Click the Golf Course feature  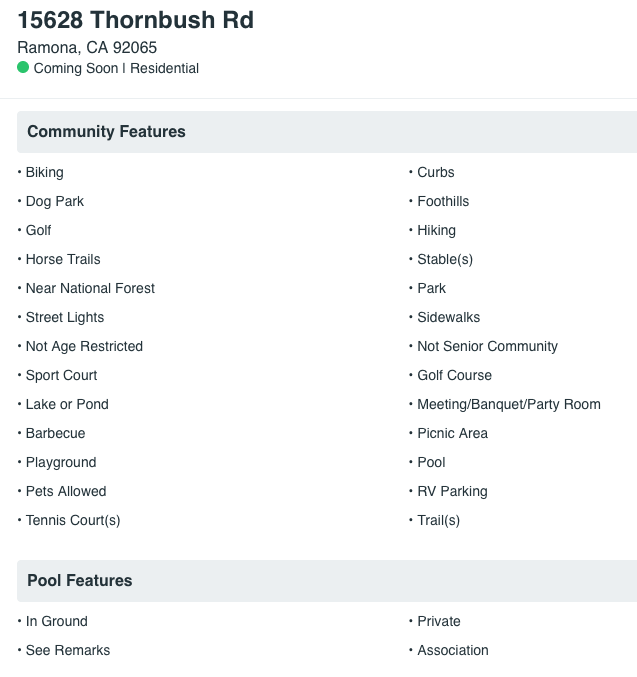point(454,375)
